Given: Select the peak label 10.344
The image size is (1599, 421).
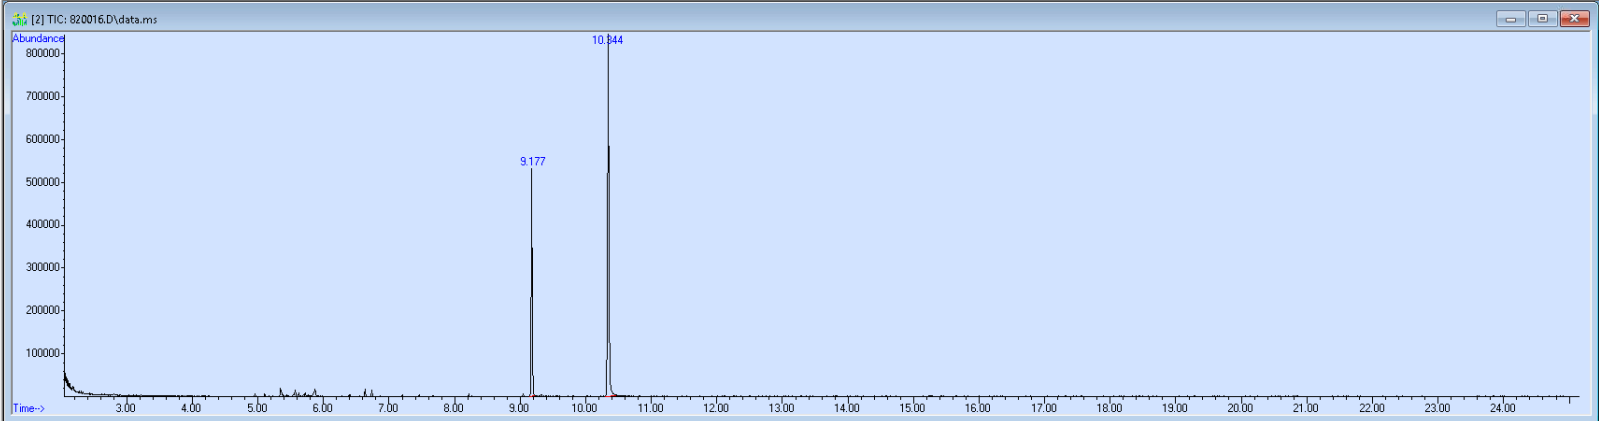Looking at the screenshot, I should pos(607,40).
